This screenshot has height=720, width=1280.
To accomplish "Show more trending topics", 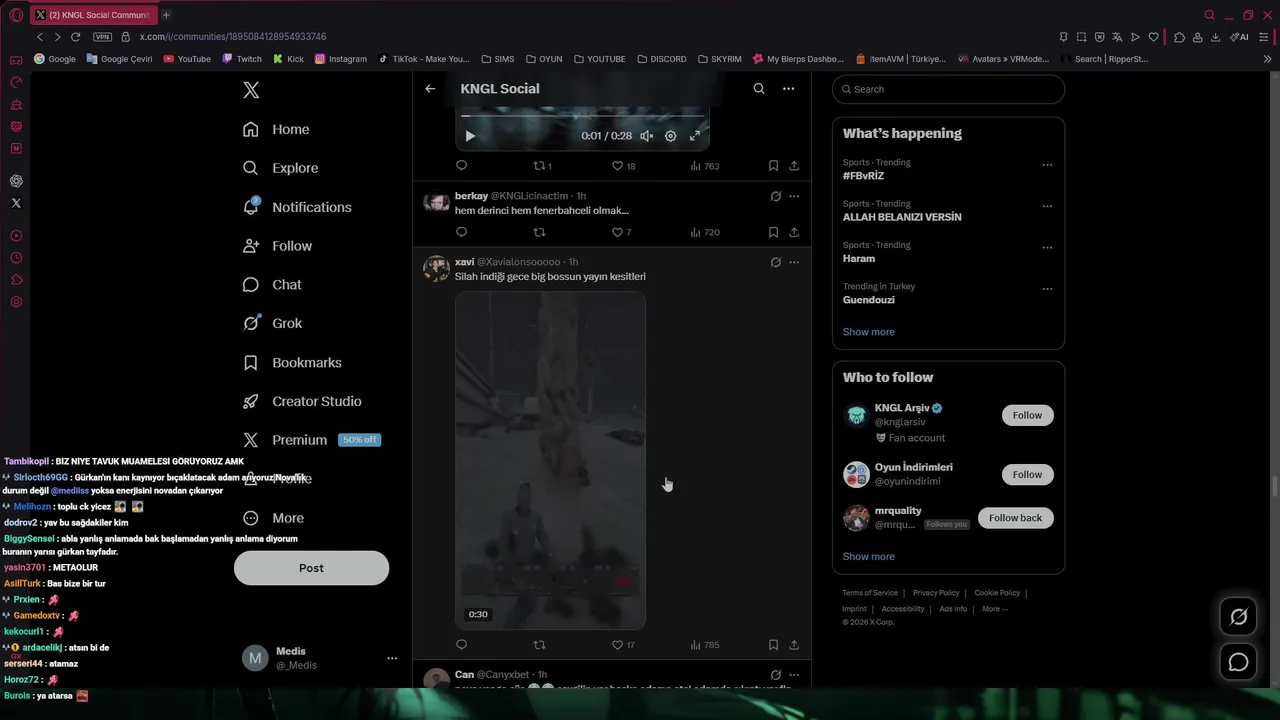I will pos(868,332).
